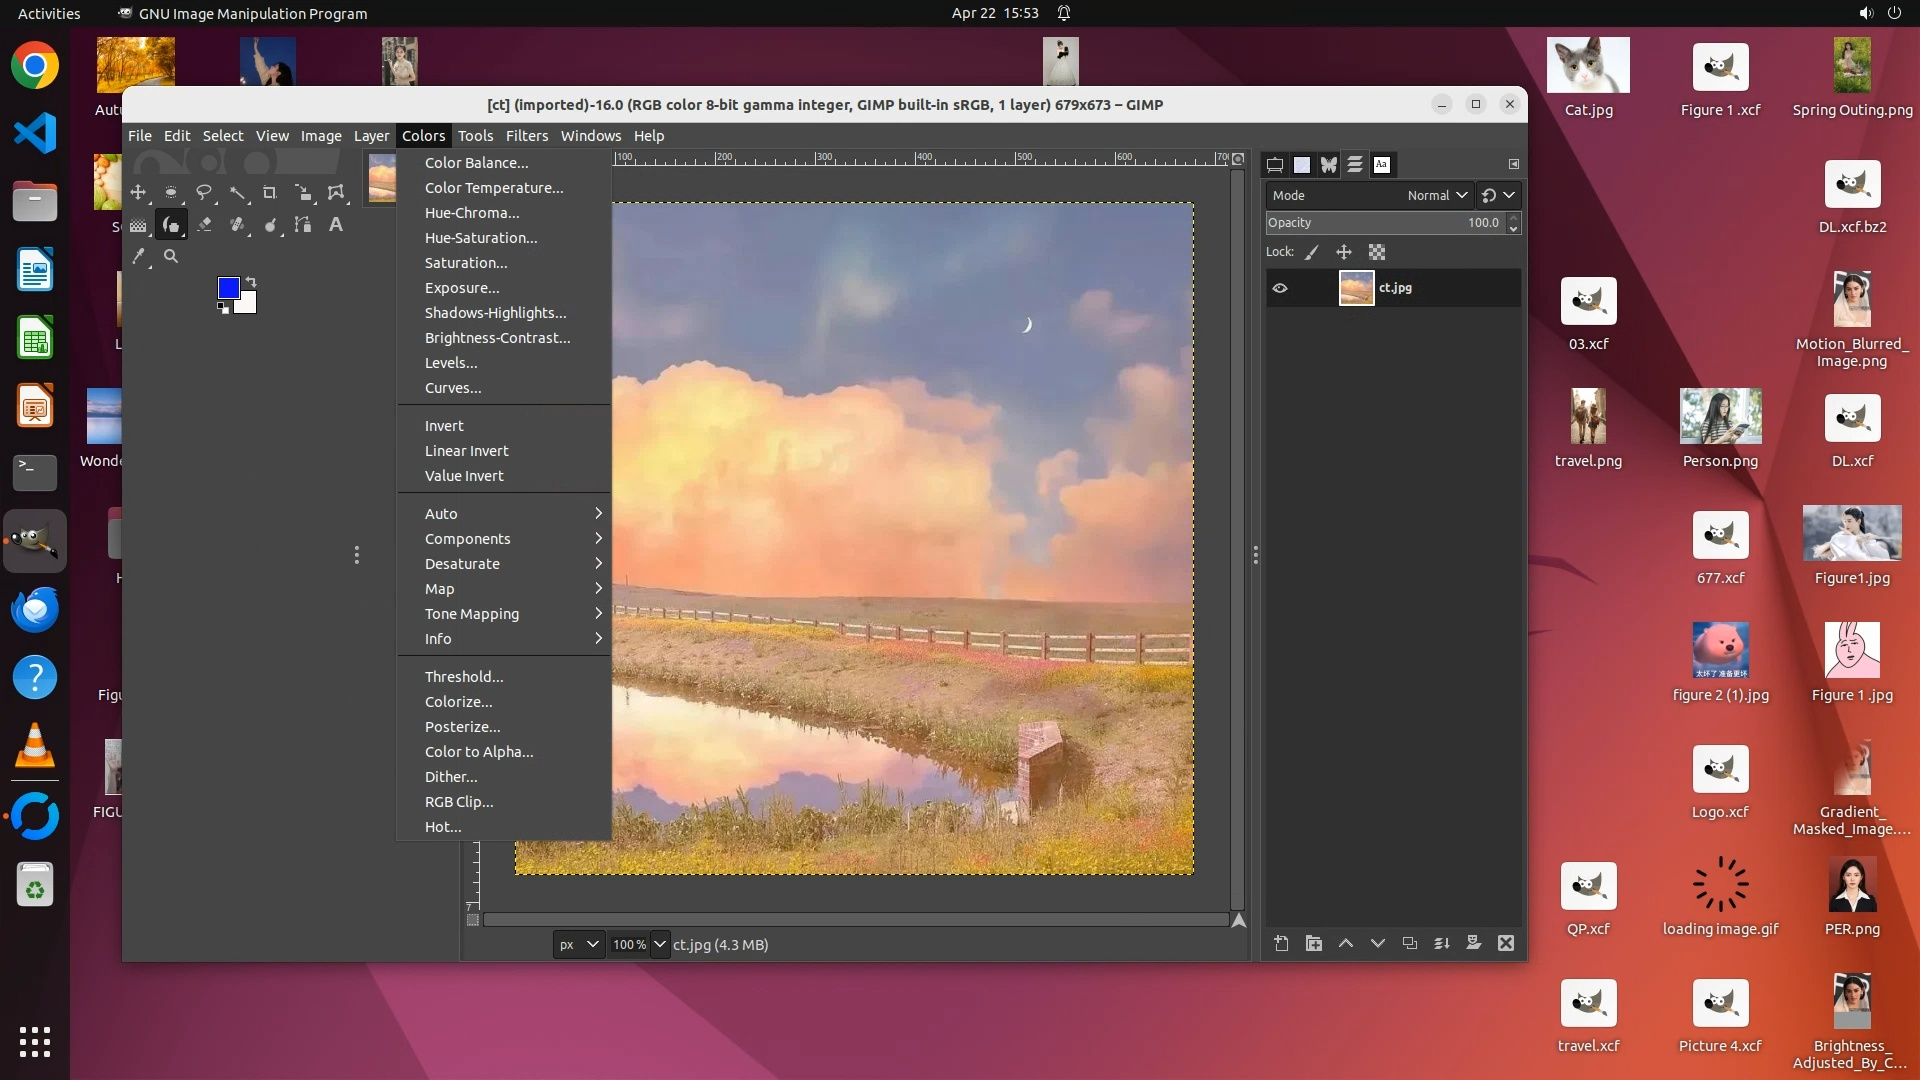Add a mask to the layer
Screen dimensions: 1920x1080
[x=1474, y=943]
